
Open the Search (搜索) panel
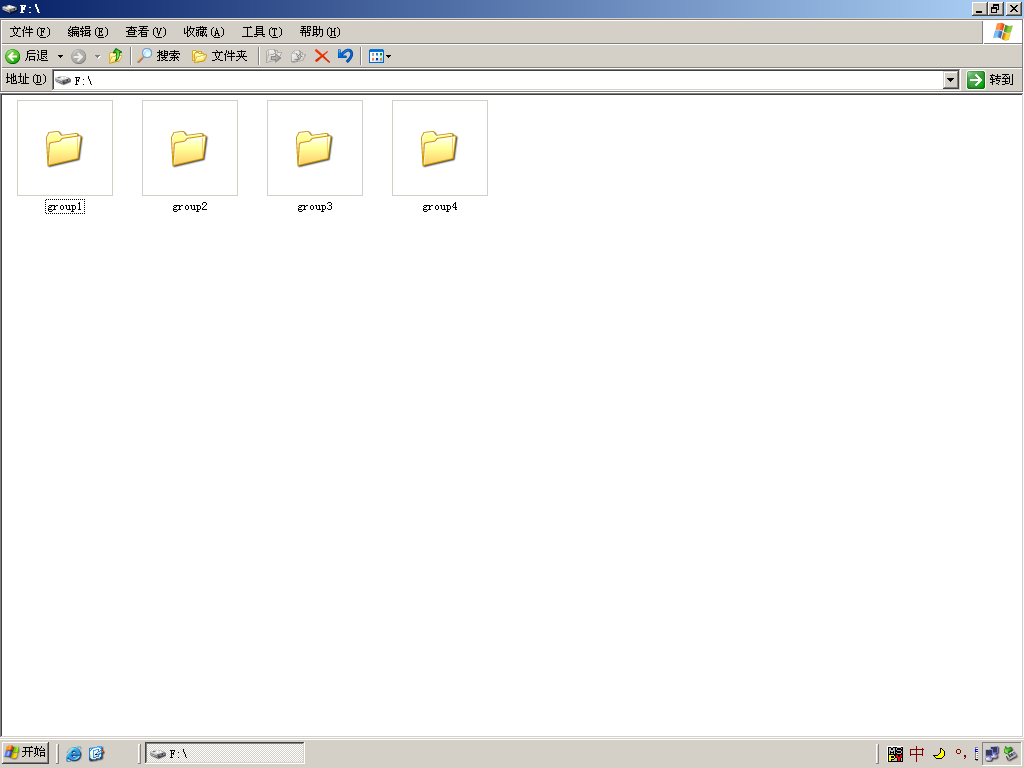click(x=158, y=56)
